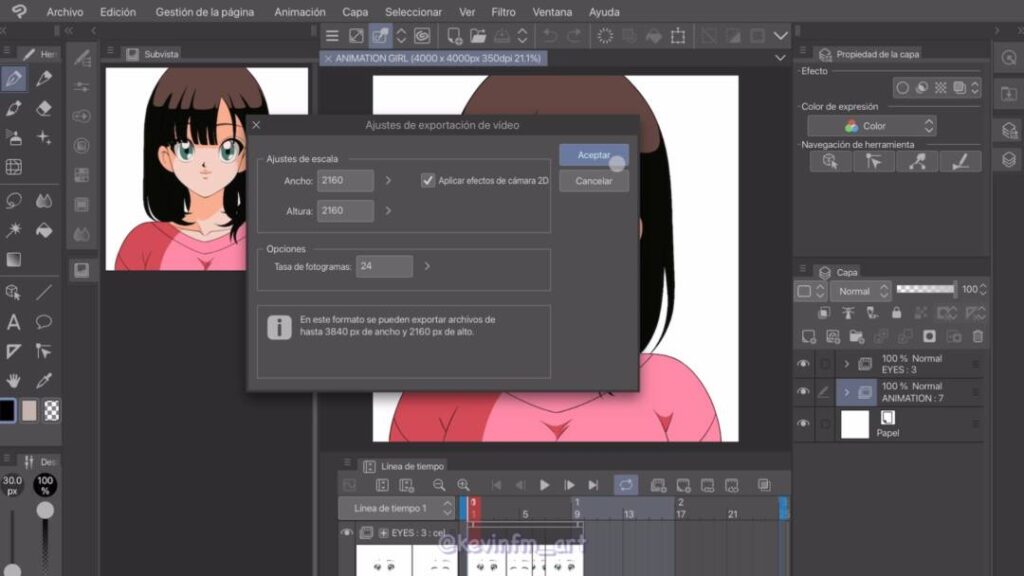Image resolution: width=1024 pixels, height=576 pixels.
Task: Adjust the layer opacity slider
Action: [925, 289]
